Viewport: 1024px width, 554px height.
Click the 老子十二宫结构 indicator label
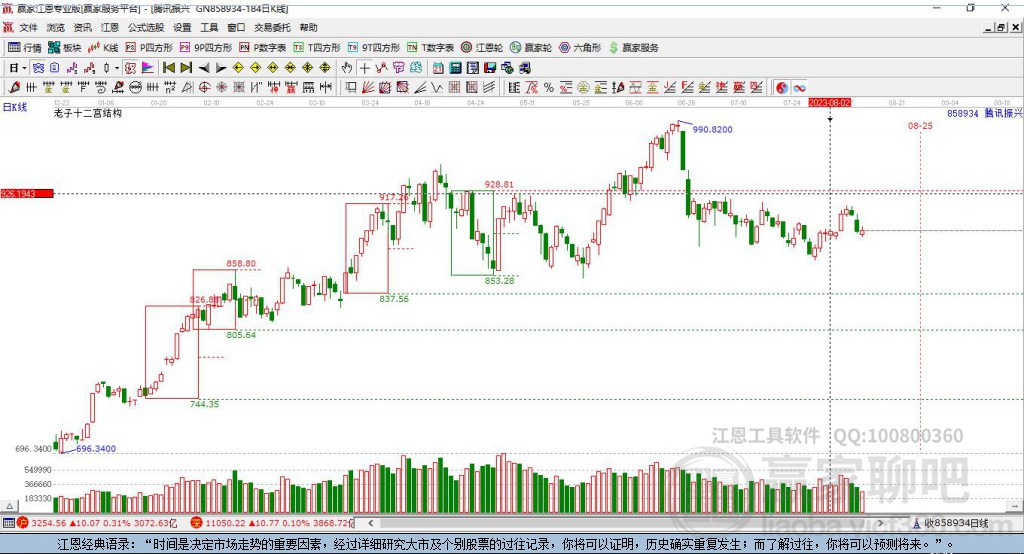(88, 113)
